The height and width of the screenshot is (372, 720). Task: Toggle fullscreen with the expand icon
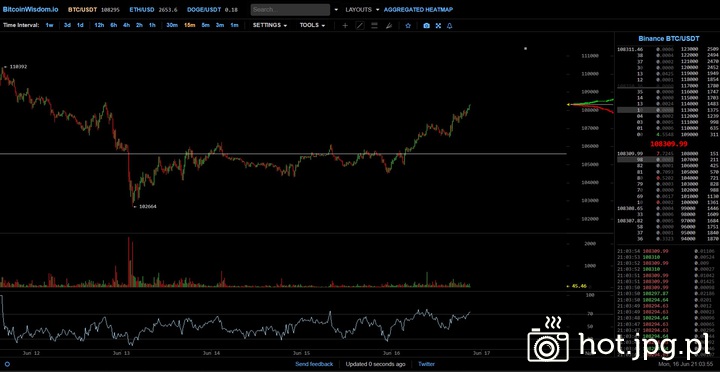click(x=438, y=26)
